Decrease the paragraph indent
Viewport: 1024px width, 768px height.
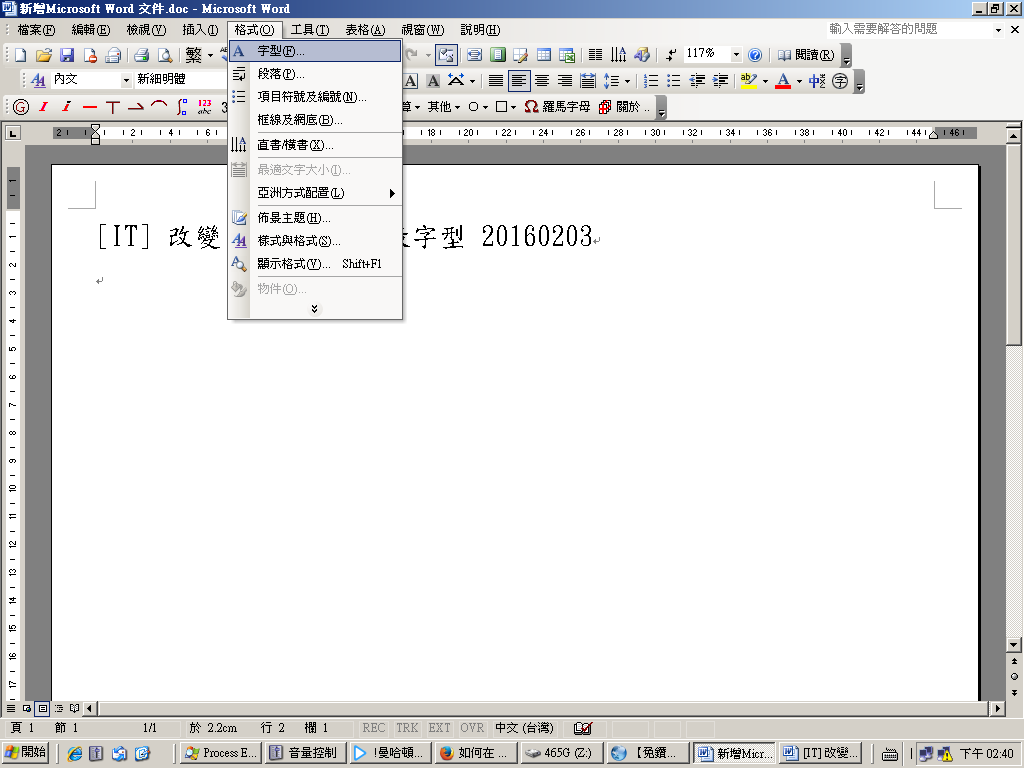click(697, 81)
